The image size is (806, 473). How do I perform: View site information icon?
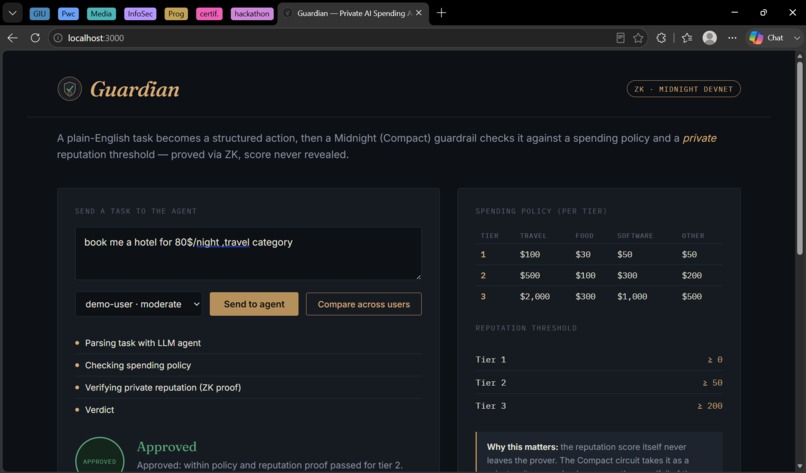tap(58, 38)
